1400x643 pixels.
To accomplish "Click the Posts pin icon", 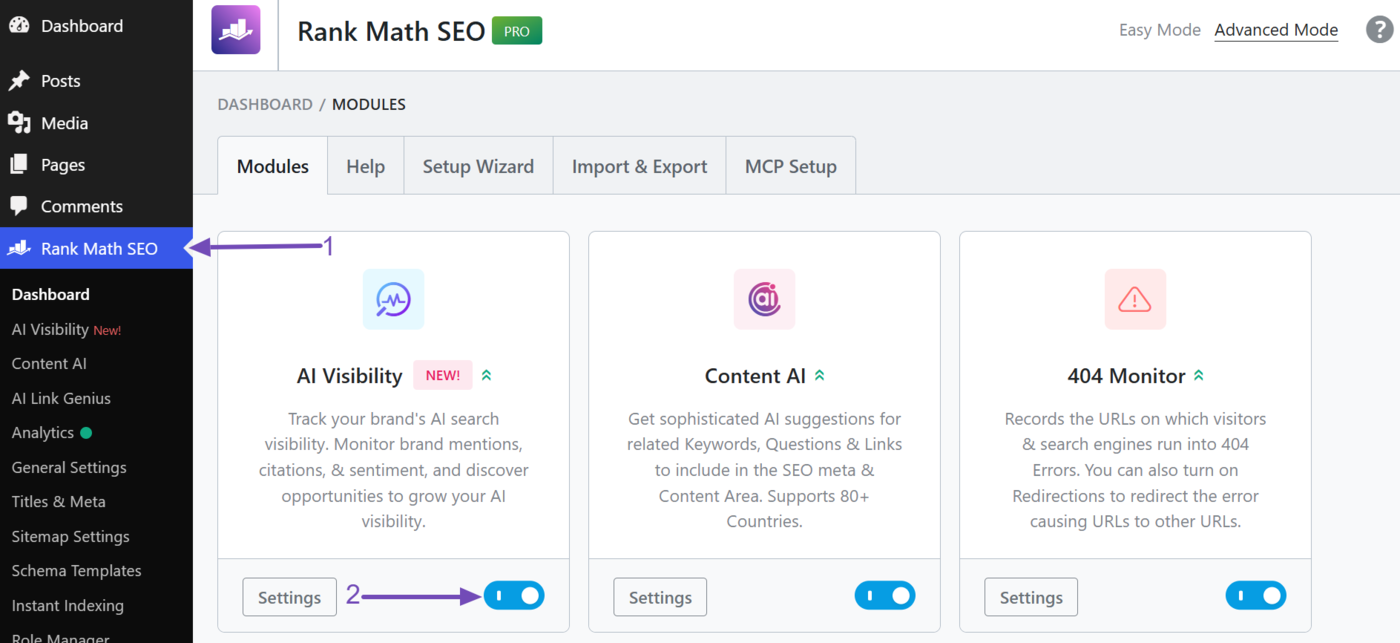I will (19, 81).
